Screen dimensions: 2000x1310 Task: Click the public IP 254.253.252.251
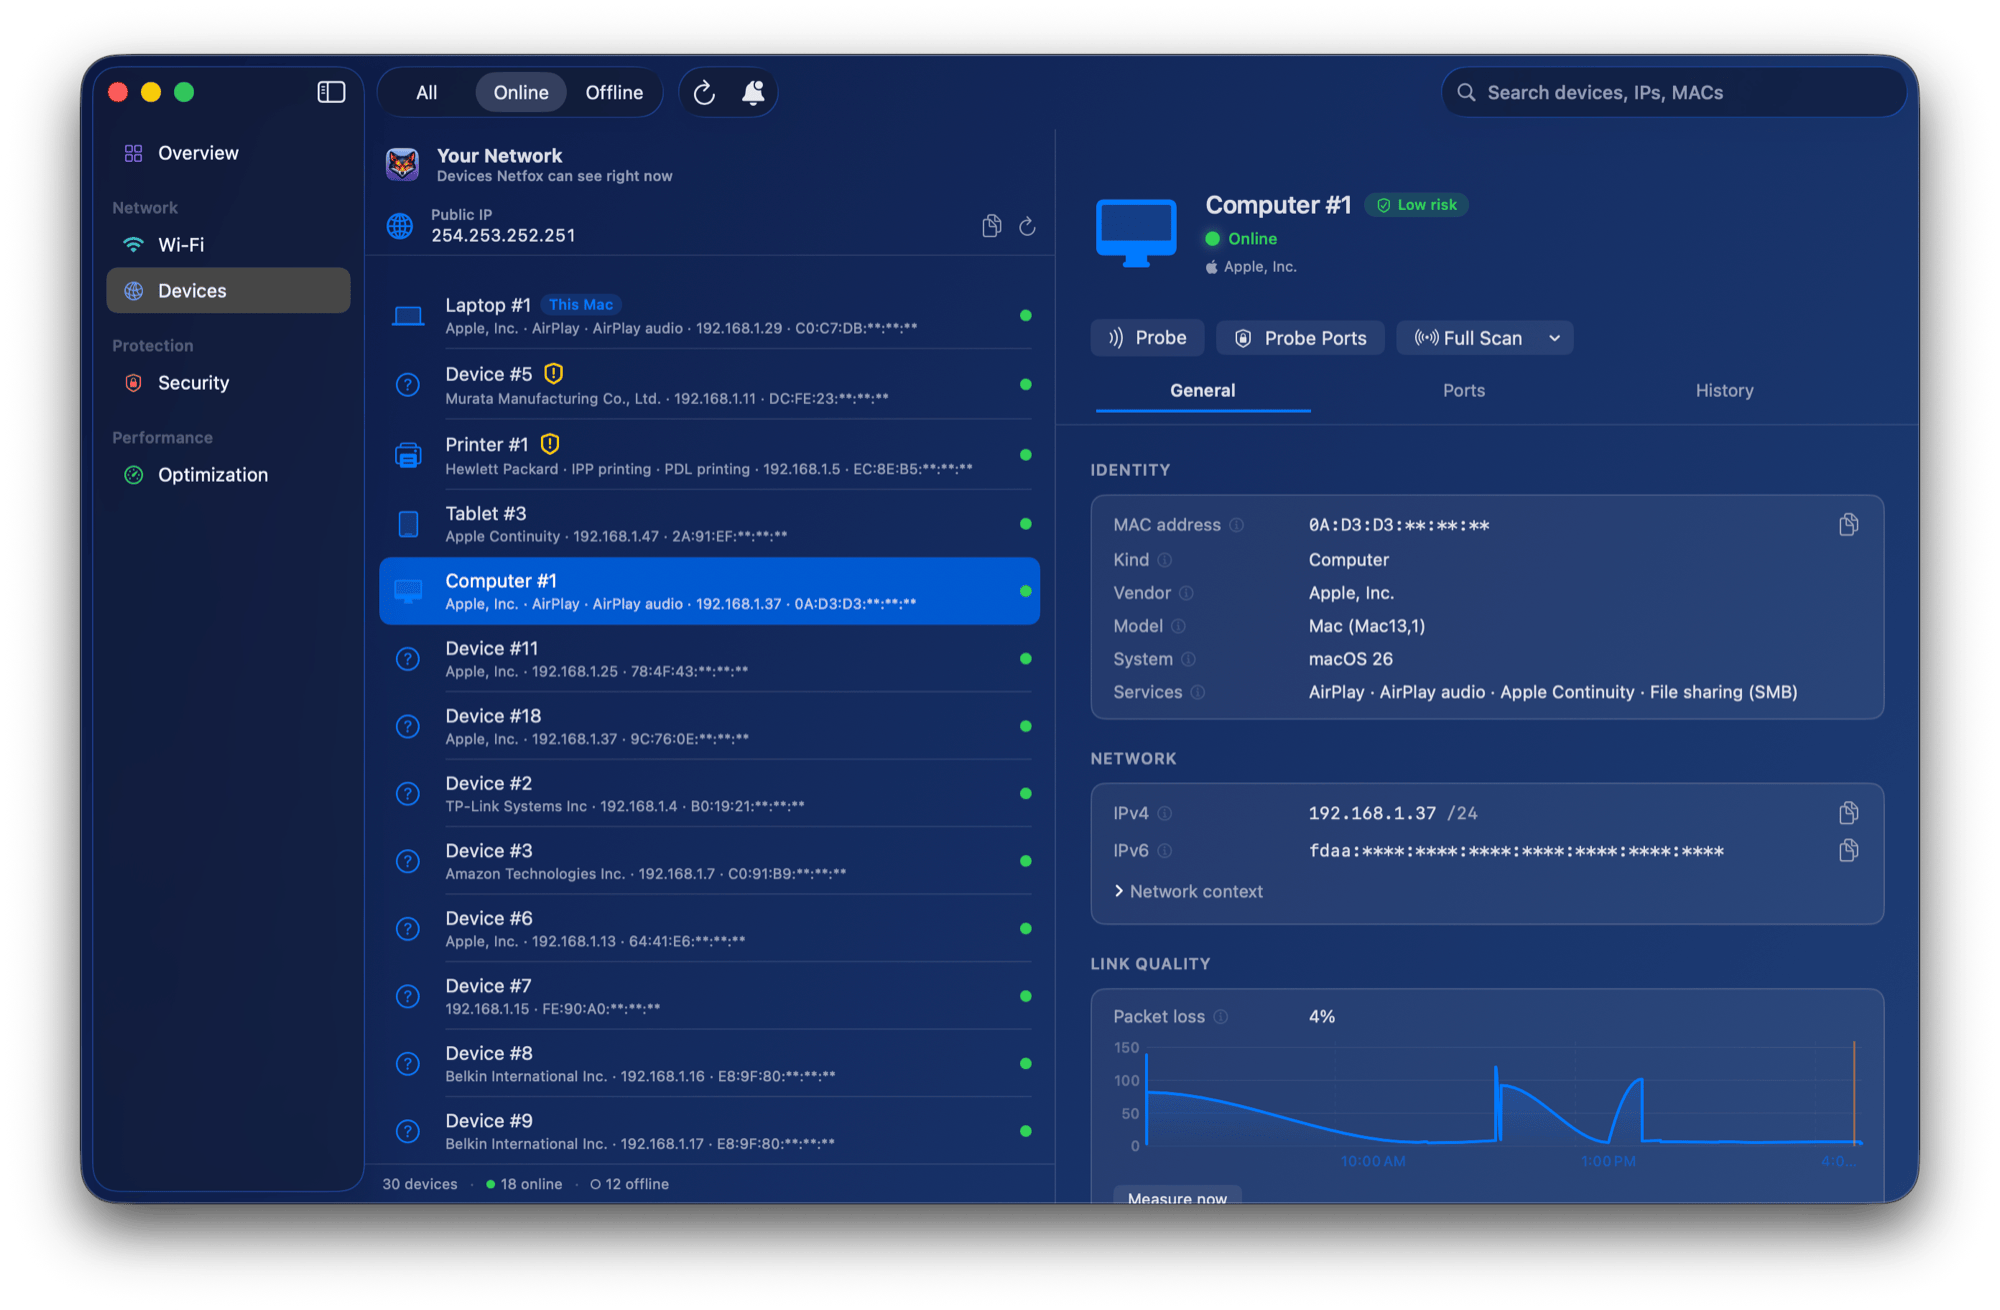pyautogui.click(x=503, y=236)
